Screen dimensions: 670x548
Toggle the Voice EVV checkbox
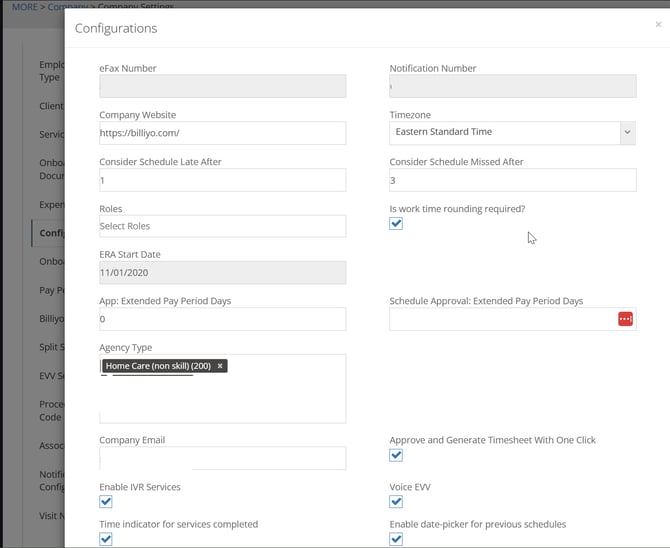pos(396,502)
